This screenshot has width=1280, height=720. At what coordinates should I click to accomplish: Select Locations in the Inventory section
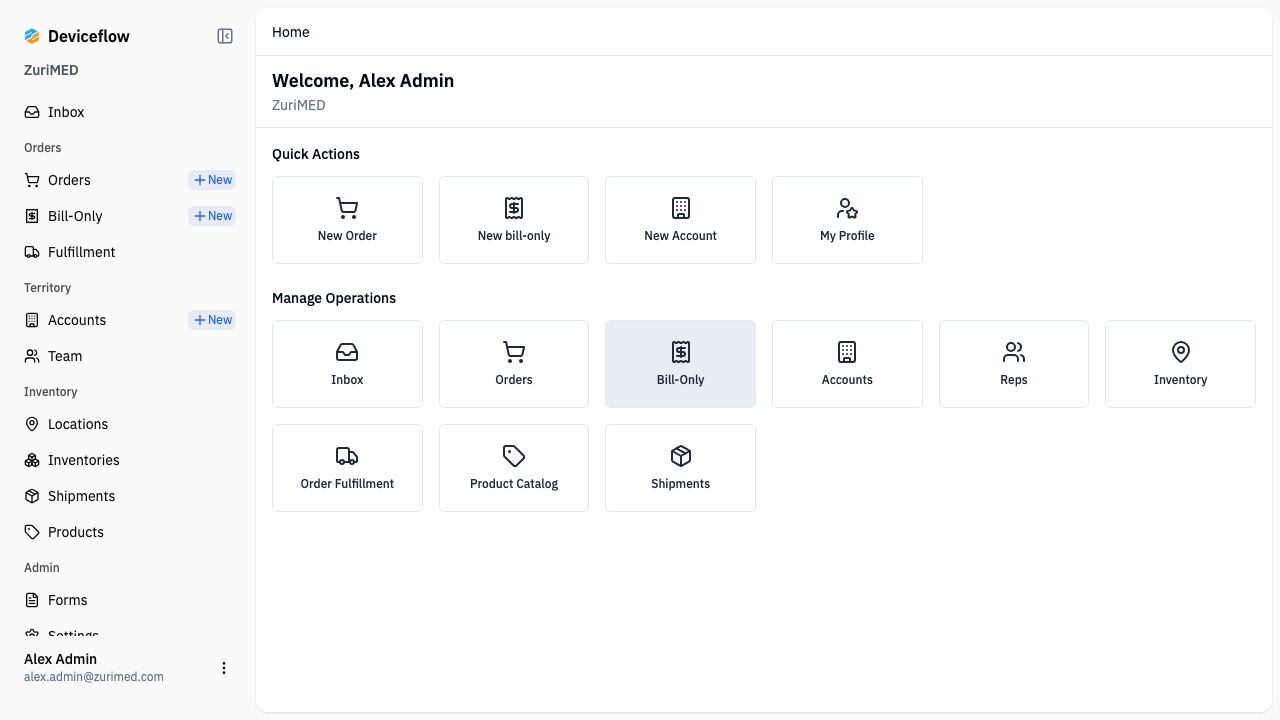tap(78, 423)
